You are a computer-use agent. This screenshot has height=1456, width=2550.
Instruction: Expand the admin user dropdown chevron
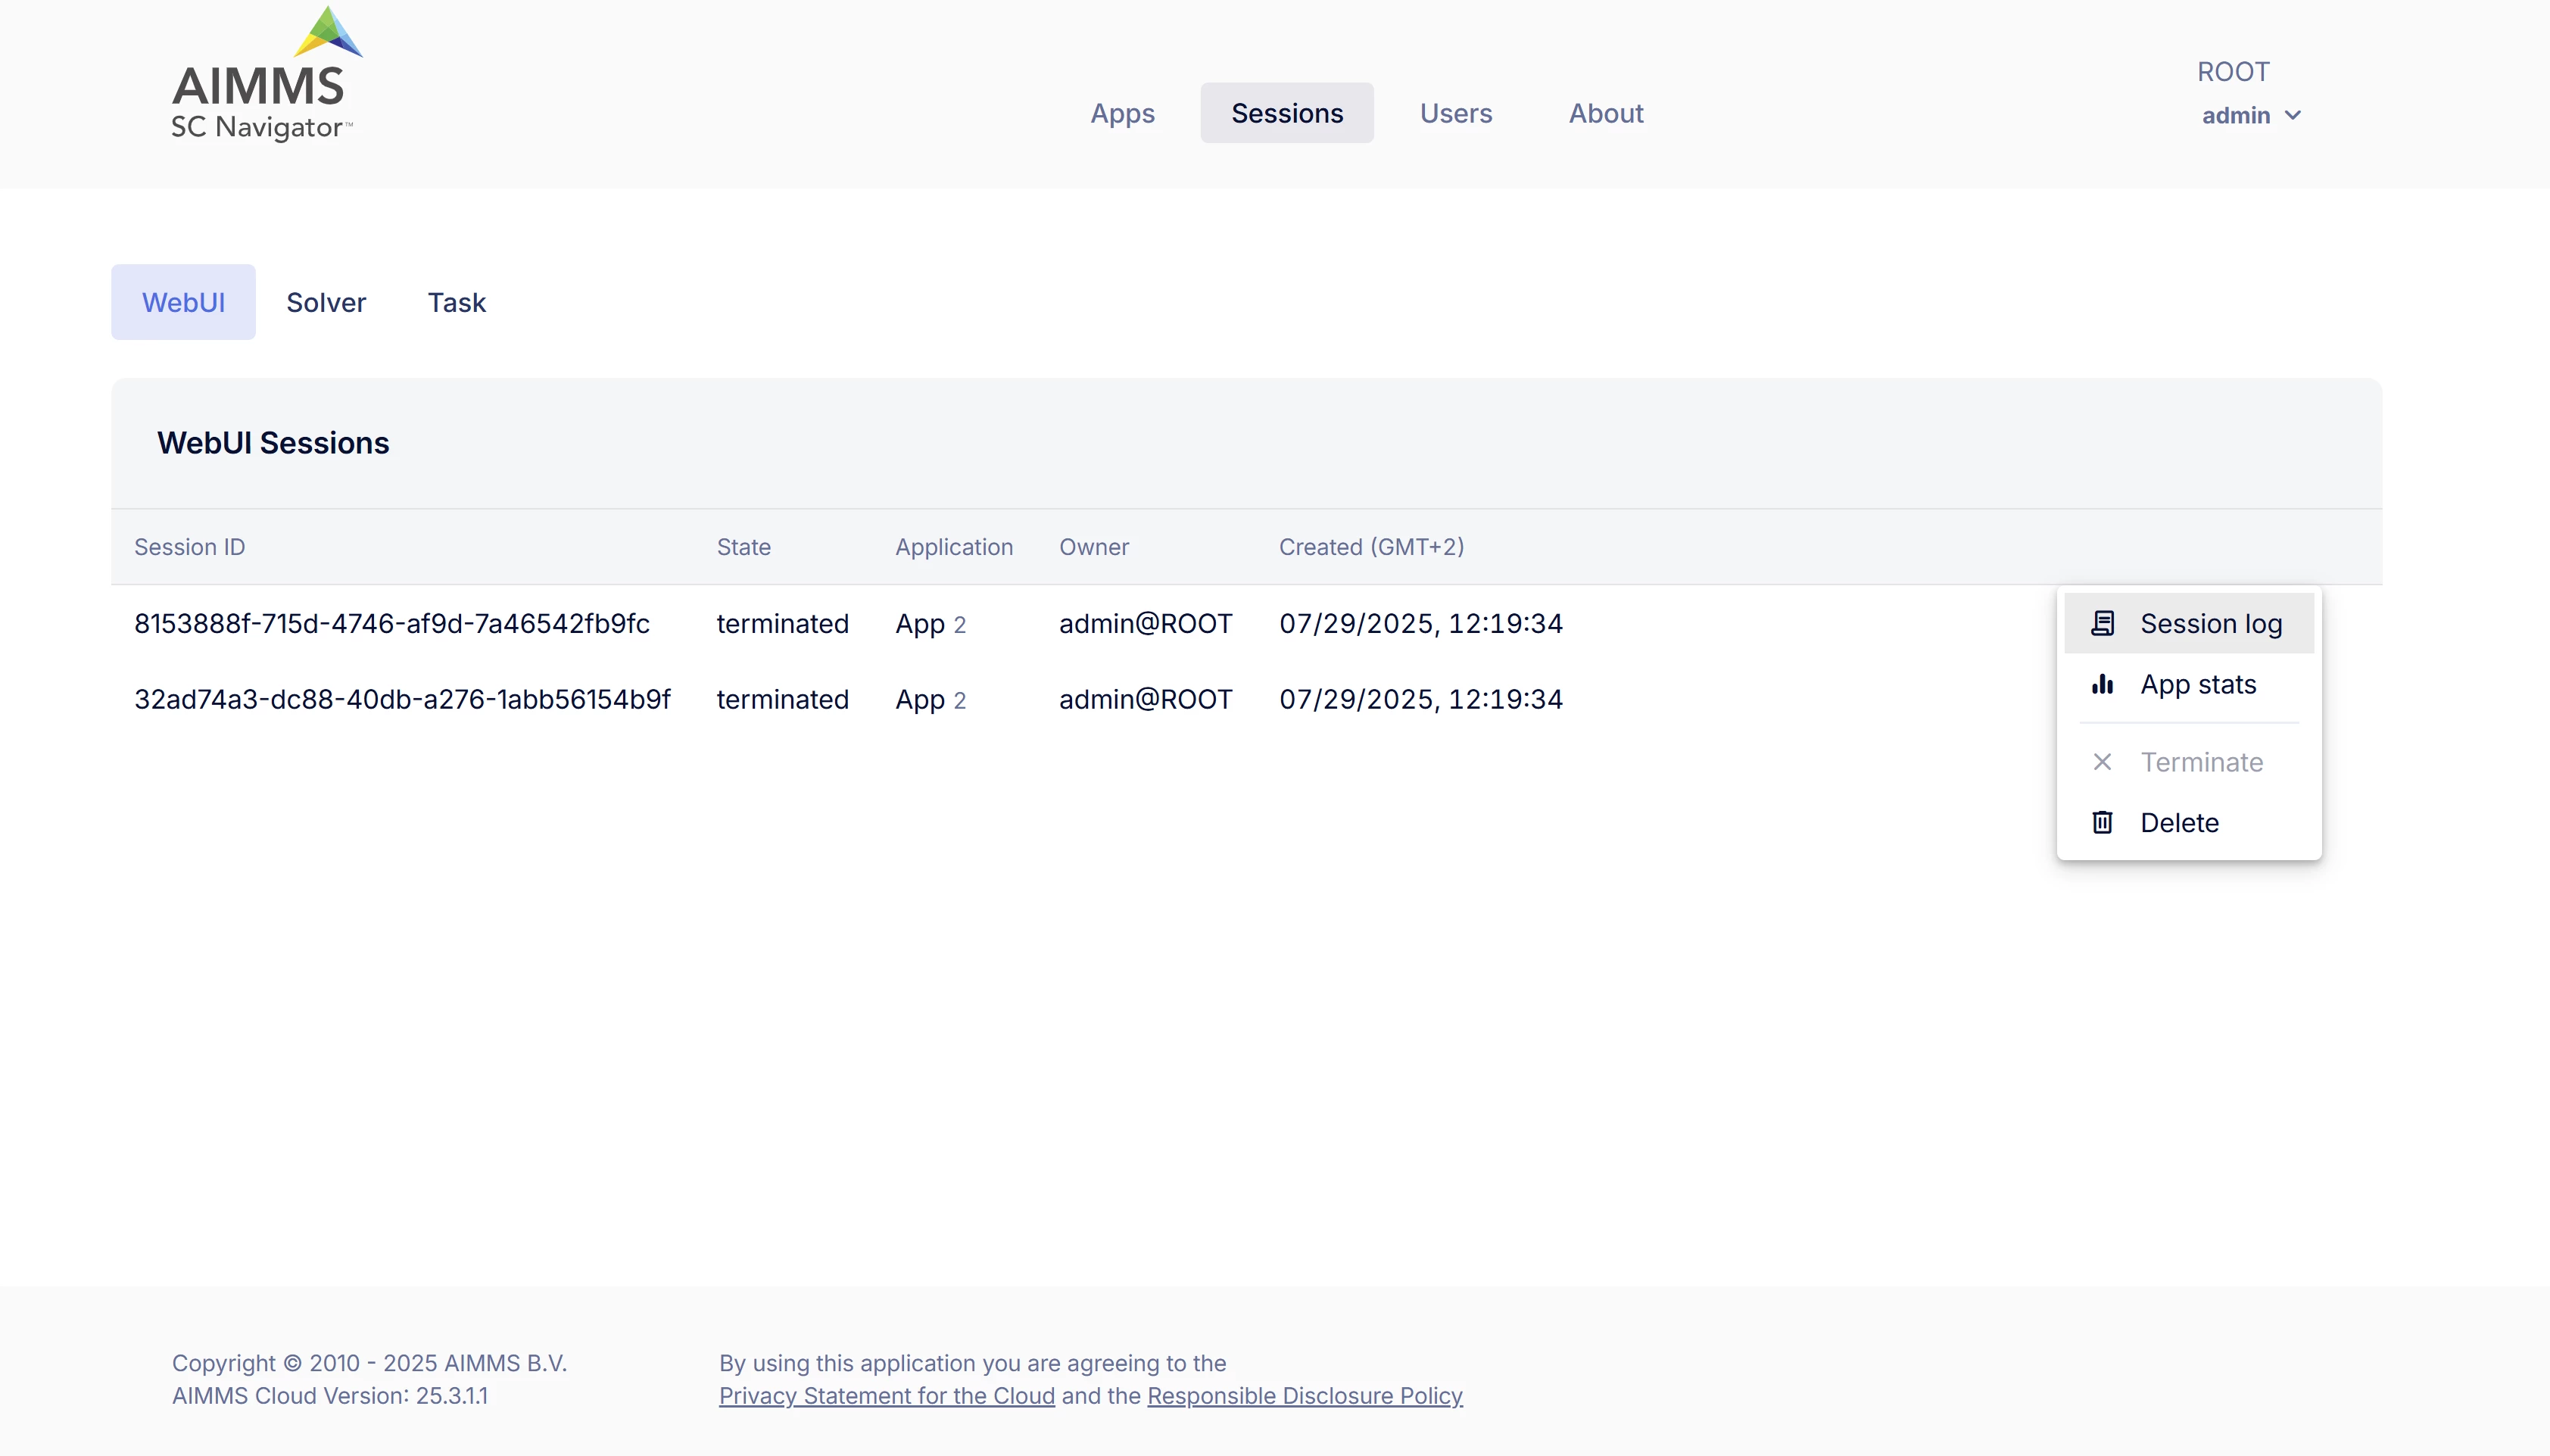point(2293,116)
